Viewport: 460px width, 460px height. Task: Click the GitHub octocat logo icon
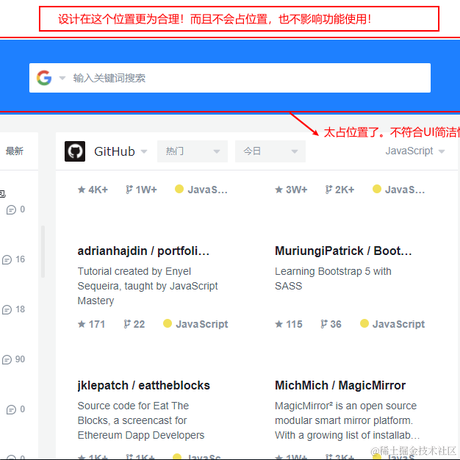(75, 151)
